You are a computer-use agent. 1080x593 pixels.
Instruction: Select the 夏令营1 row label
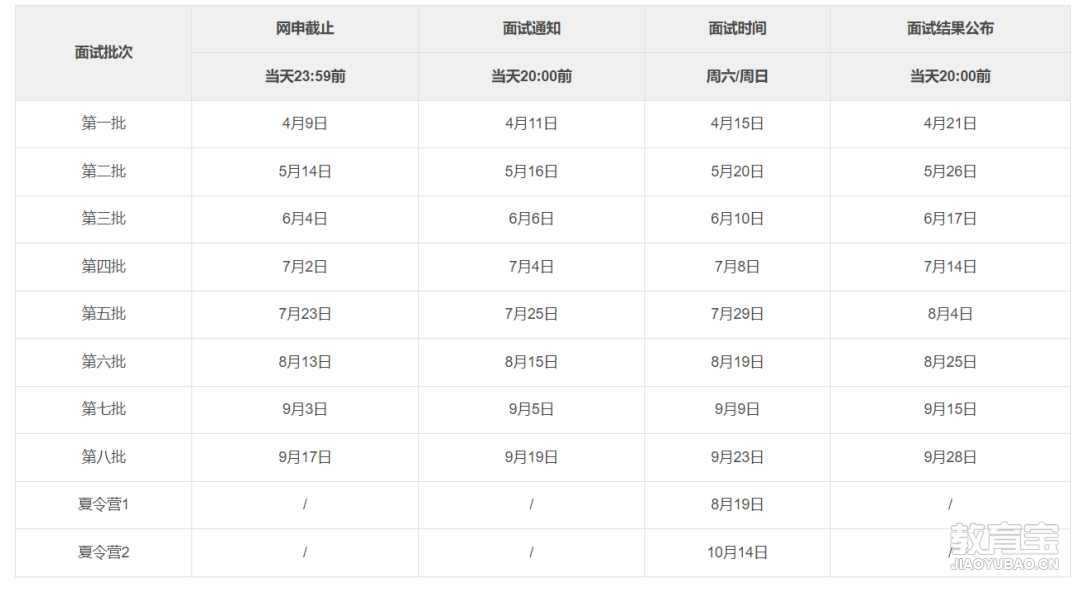coord(103,504)
